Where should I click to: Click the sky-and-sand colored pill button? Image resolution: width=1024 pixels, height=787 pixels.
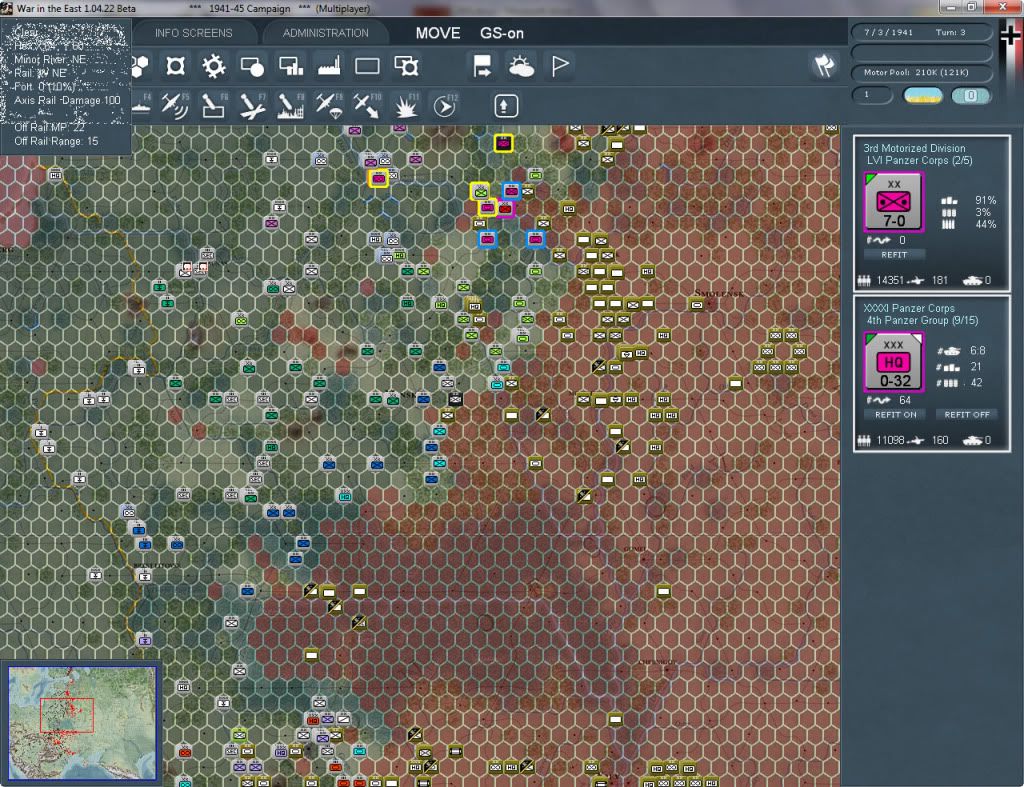coord(922,95)
